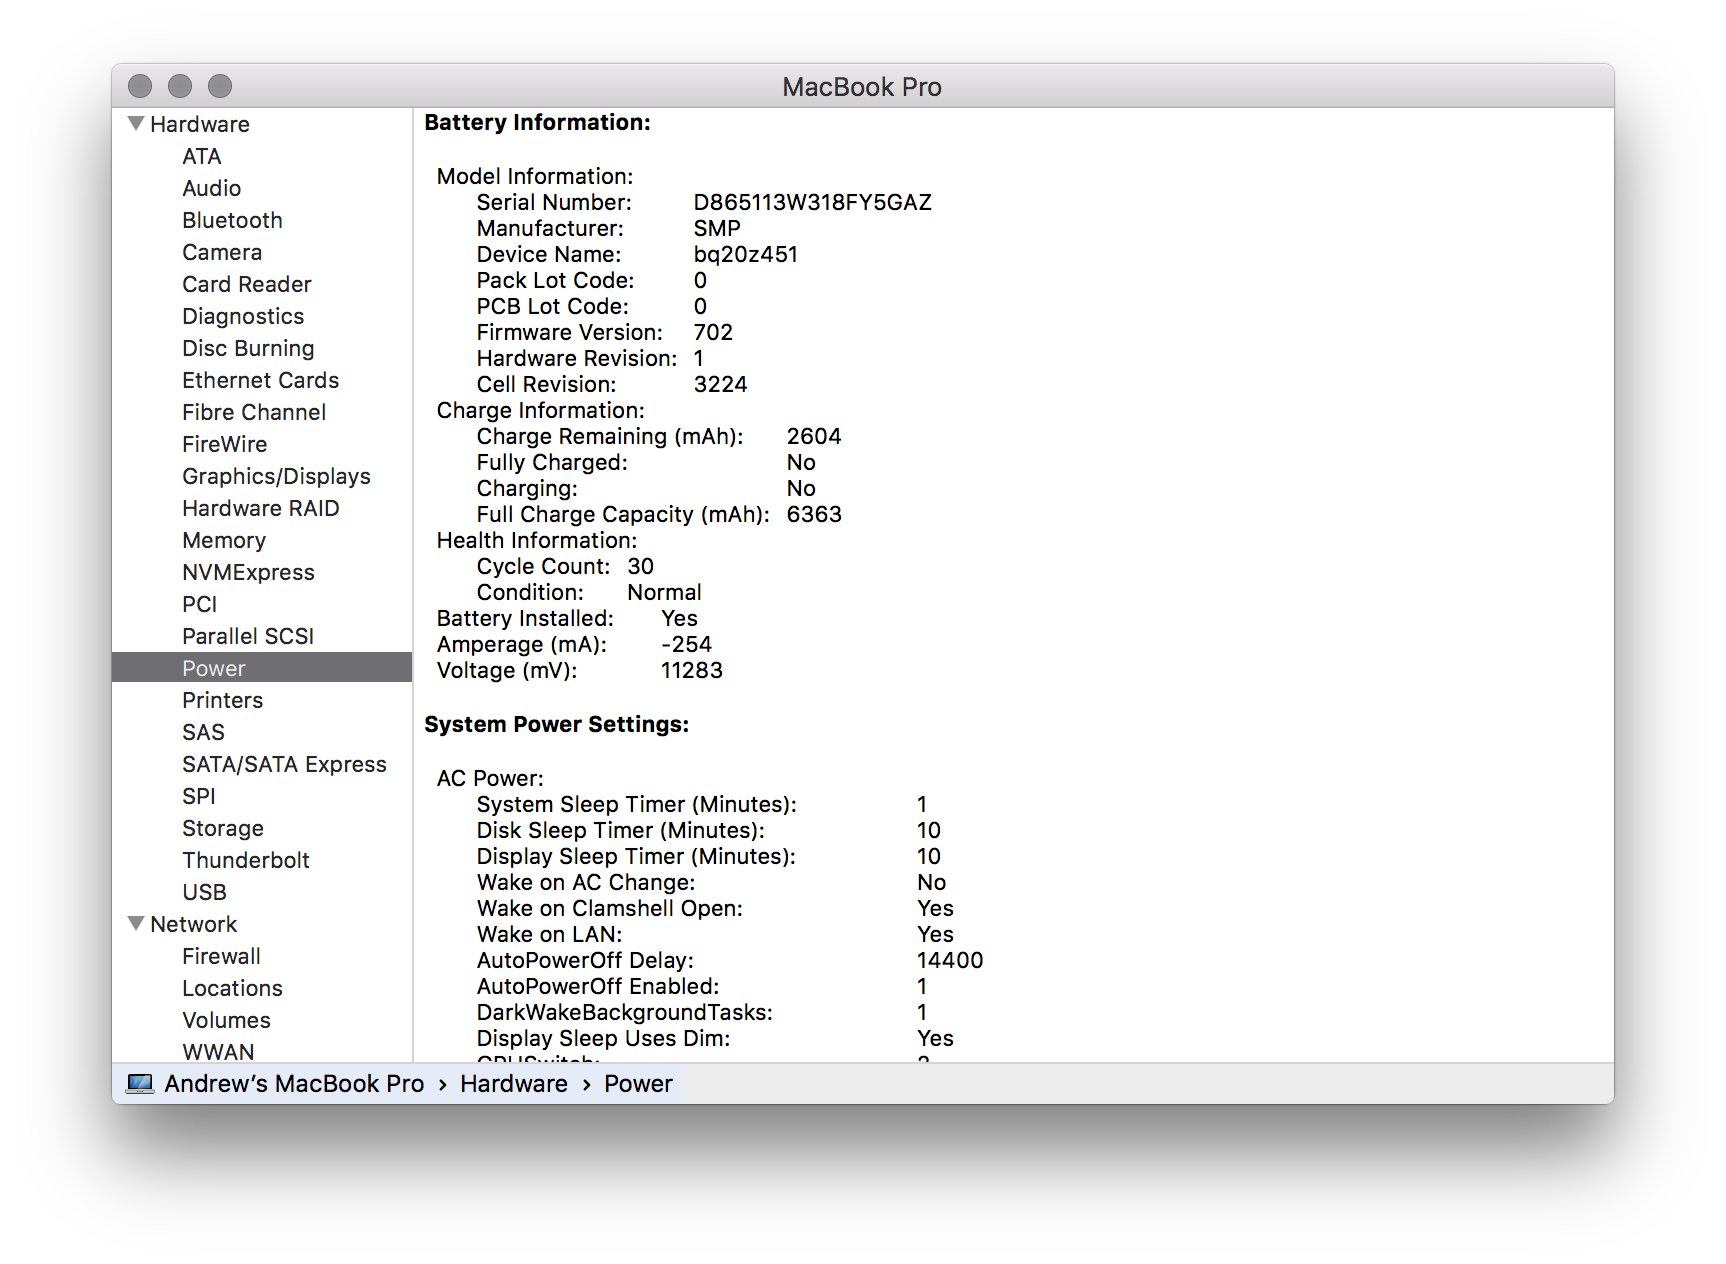Image resolution: width=1726 pixels, height=1264 pixels.
Task: Click the Battery Information heading
Action: click(538, 122)
